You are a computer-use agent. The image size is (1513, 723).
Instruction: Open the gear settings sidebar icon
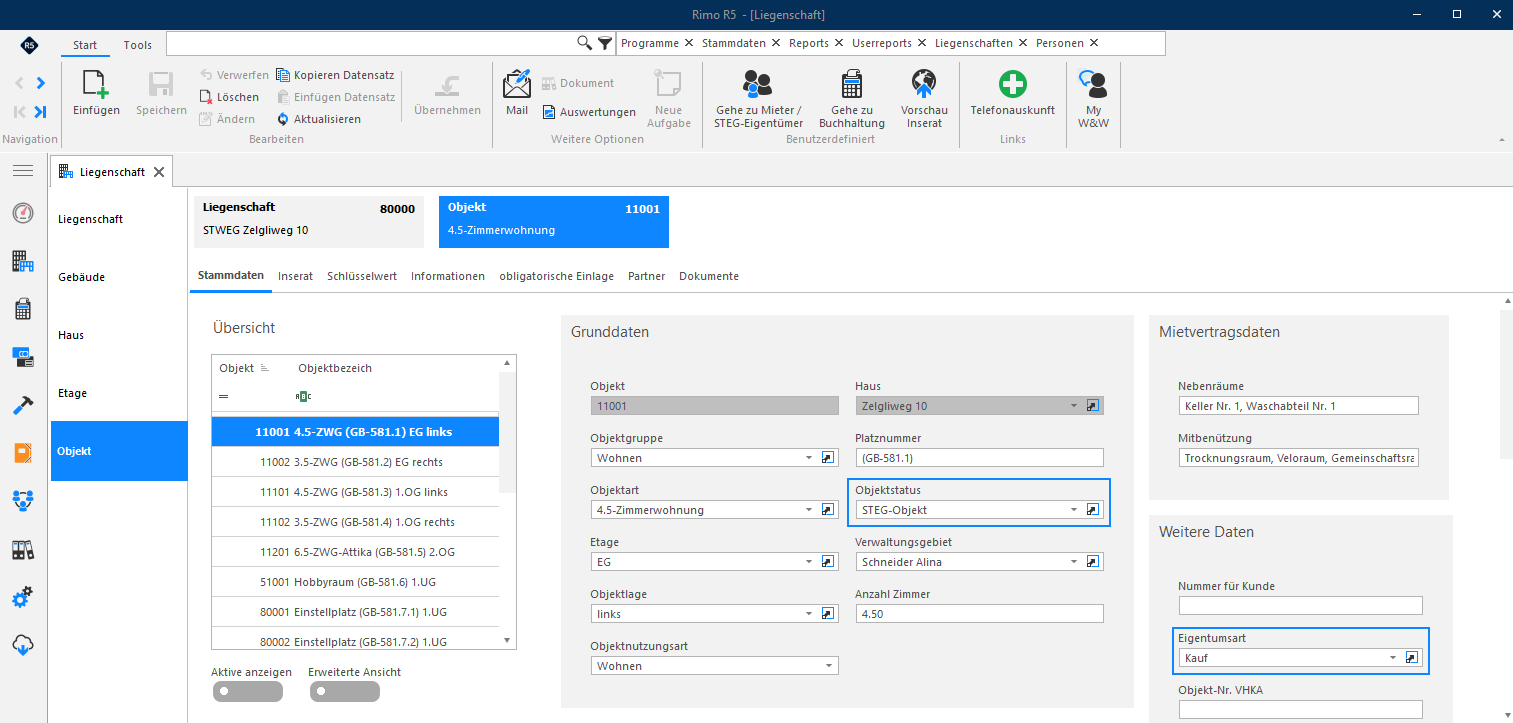(x=23, y=598)
